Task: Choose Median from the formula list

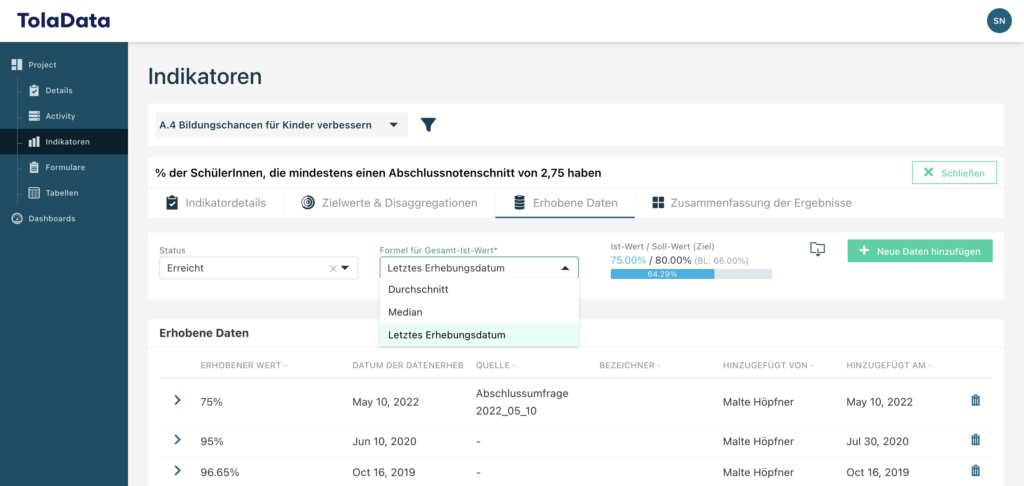Action: [x=479, y=312]
